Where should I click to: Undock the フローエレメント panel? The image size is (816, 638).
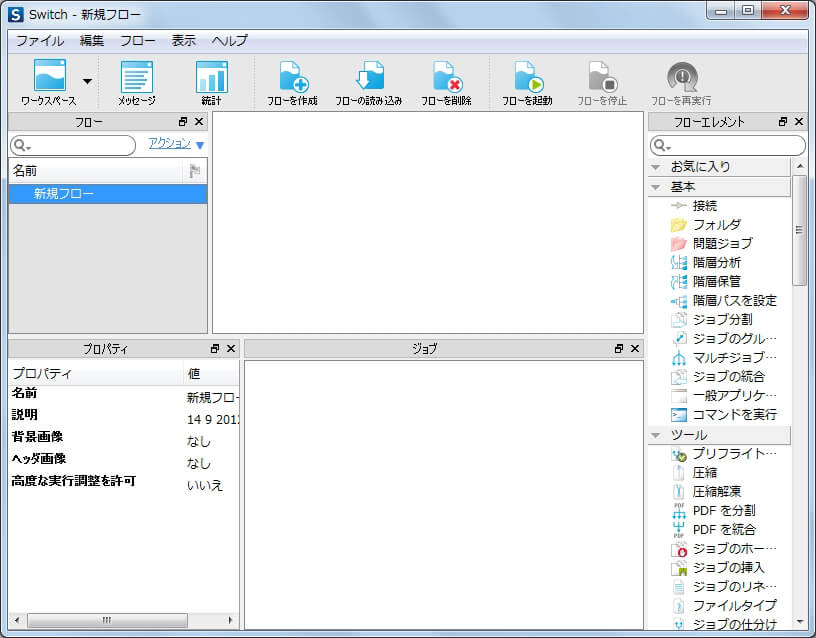point(783,122)
